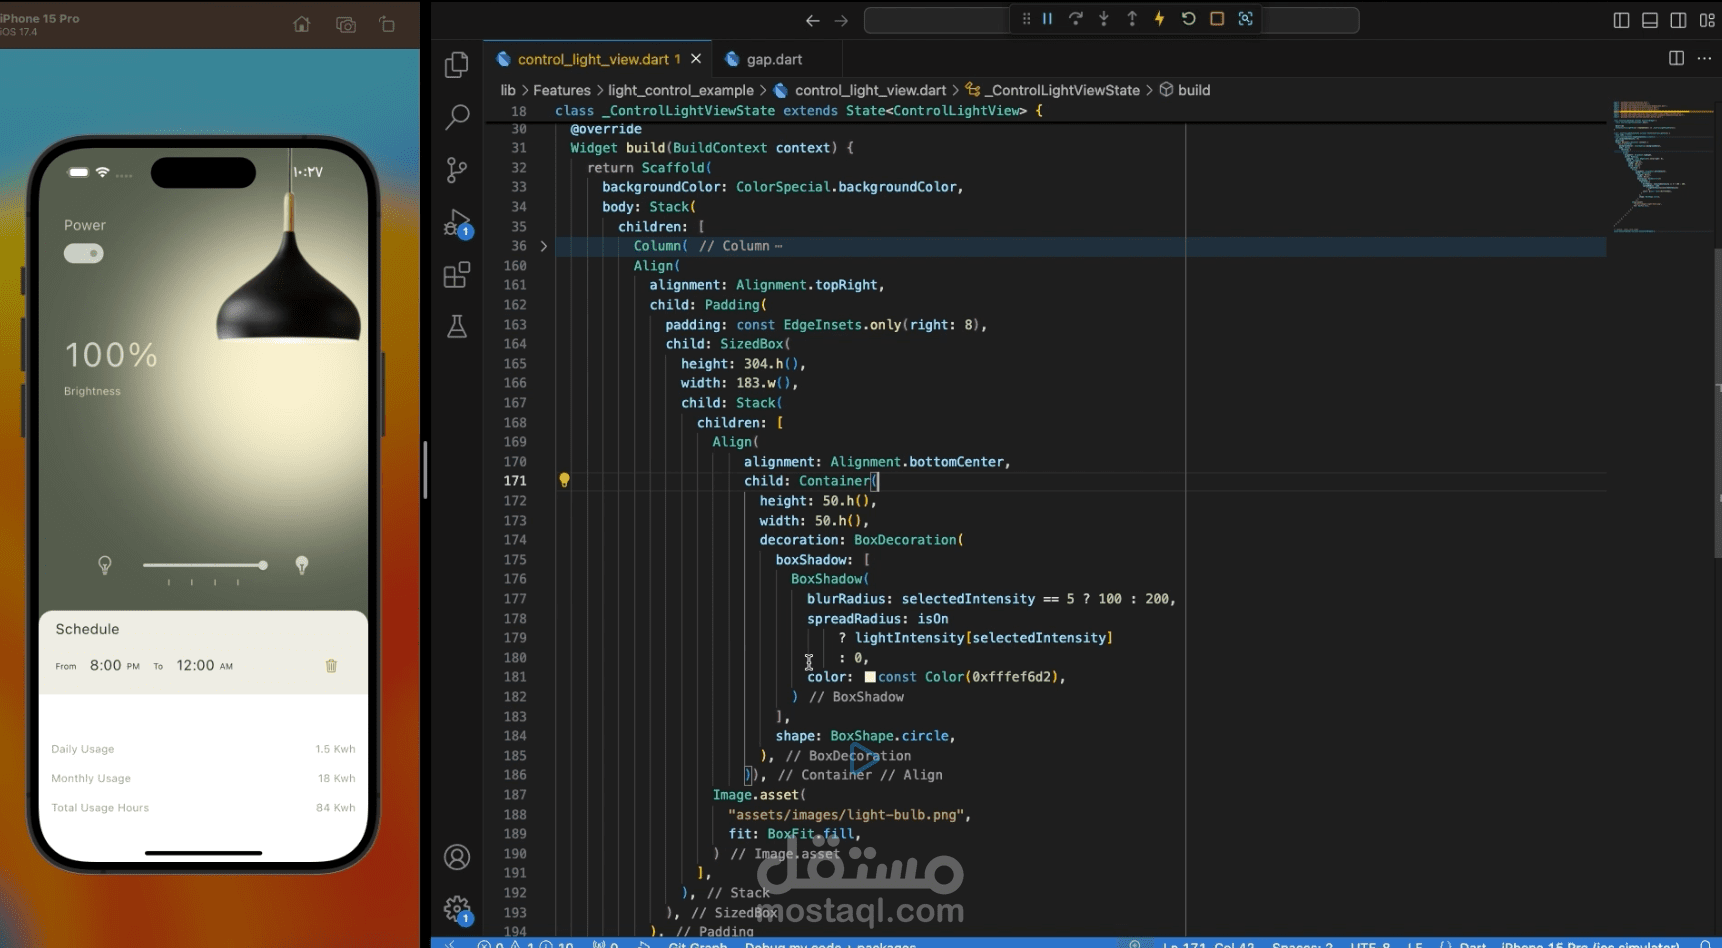
Task: Tap the 12:00 AM end time
Action: point(205,665)
